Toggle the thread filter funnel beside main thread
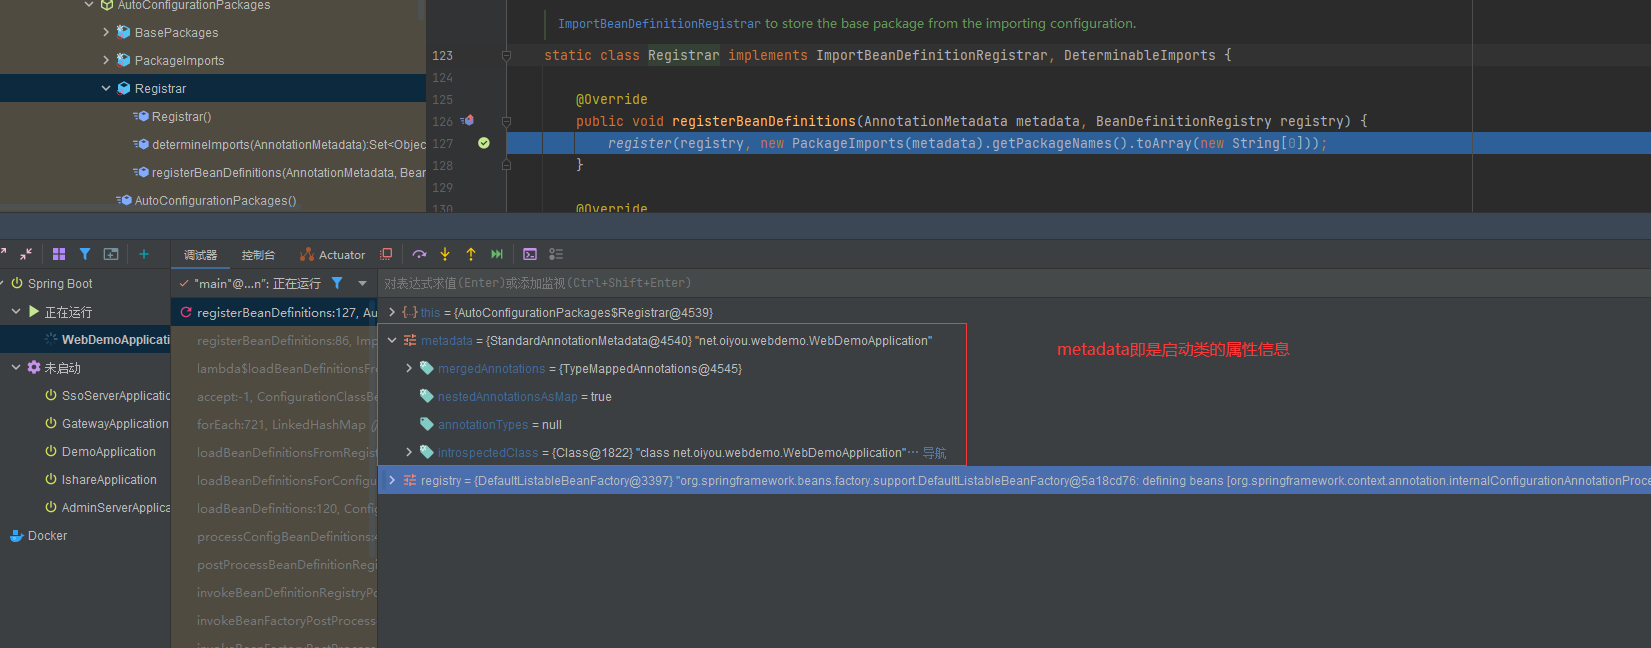The image size is (1651, 648). (x=337, y=283)
